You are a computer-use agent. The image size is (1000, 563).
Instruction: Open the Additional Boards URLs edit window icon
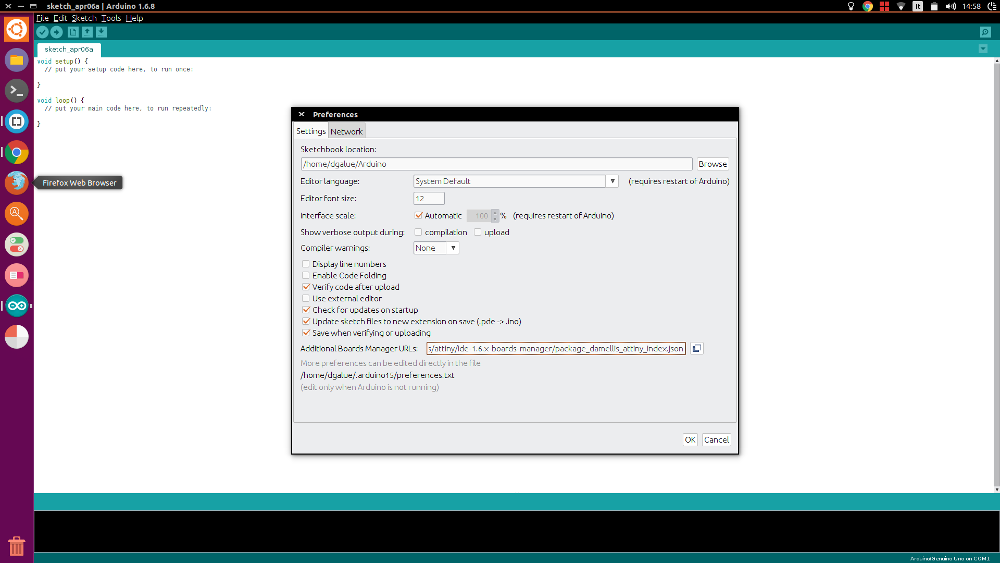pyautogui.click(x=696, y=349)
